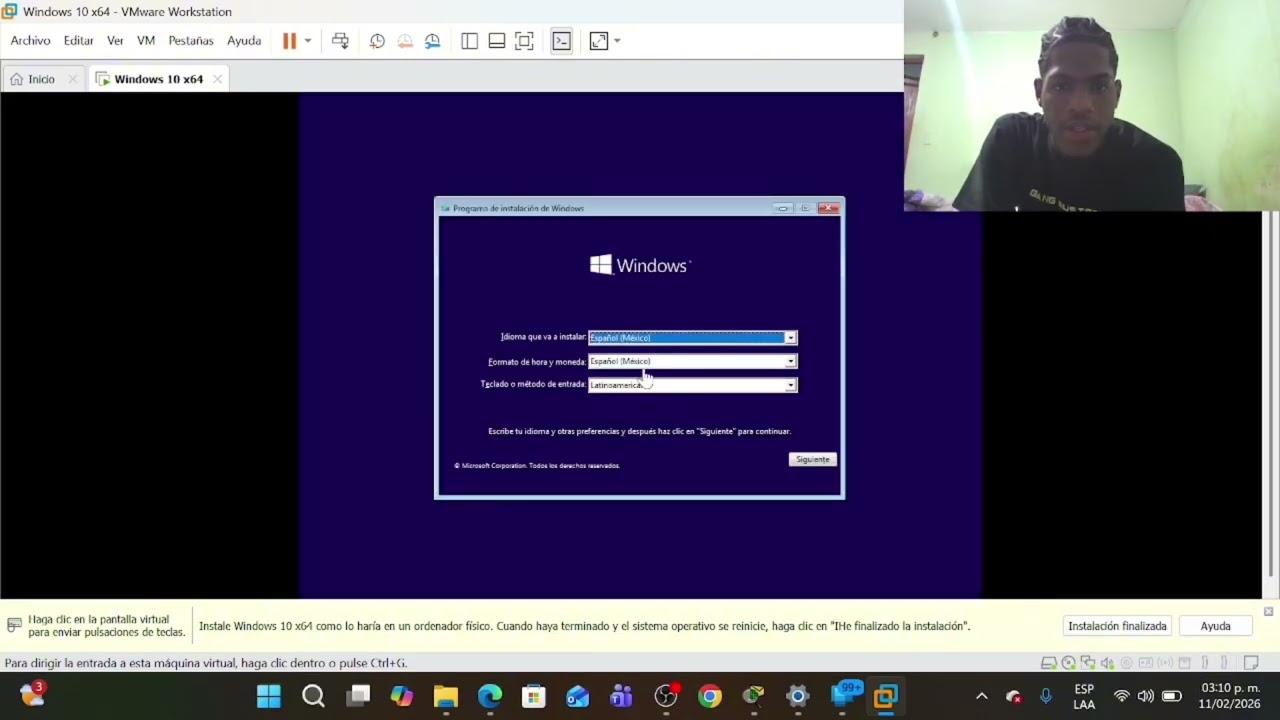Click the CD/DVD drive status icon
Screen dimensions: 1280x720
coord(1068,663)
